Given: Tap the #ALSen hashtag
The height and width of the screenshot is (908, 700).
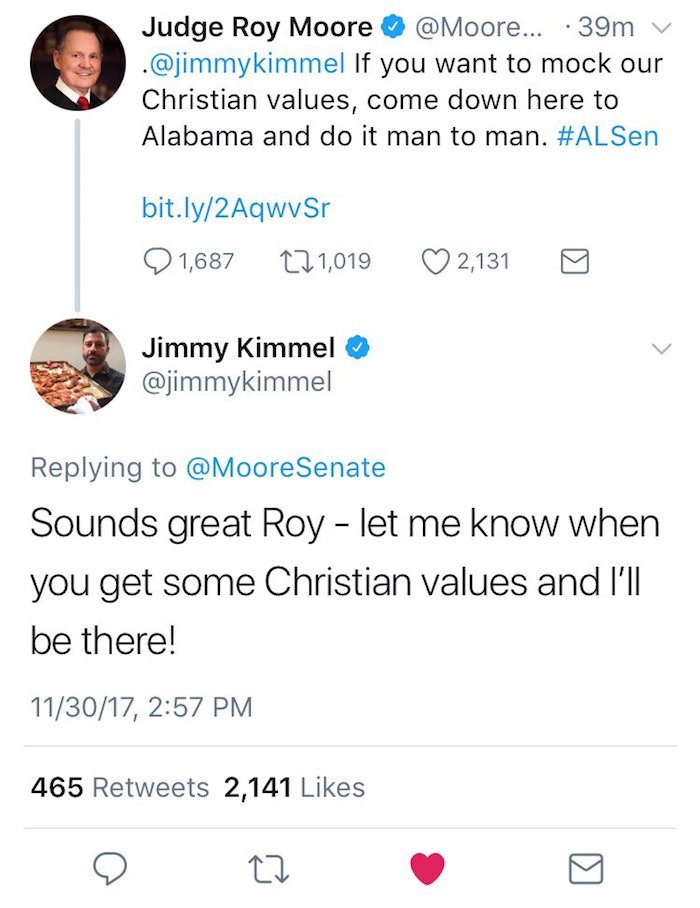Looking at the screenshot, I should coord(607,137).
